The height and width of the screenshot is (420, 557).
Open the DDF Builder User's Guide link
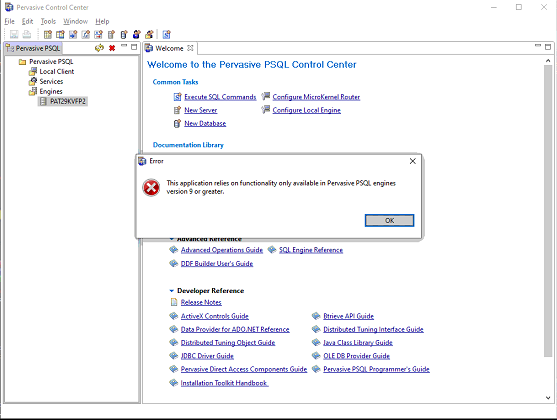point(217,263)
